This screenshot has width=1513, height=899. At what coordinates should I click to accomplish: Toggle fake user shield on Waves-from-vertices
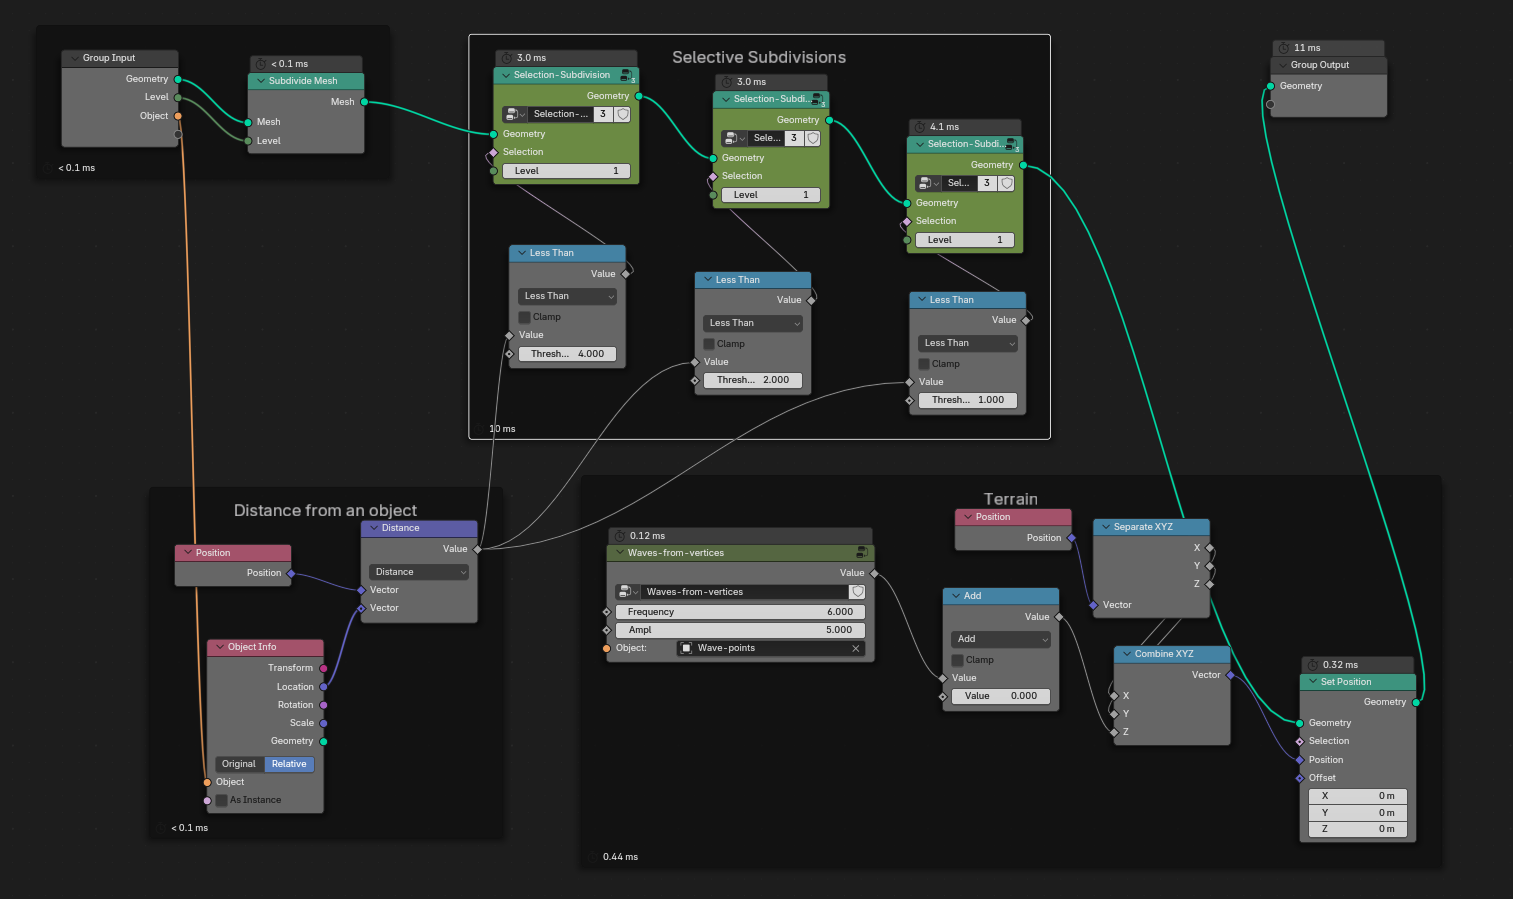857,592
